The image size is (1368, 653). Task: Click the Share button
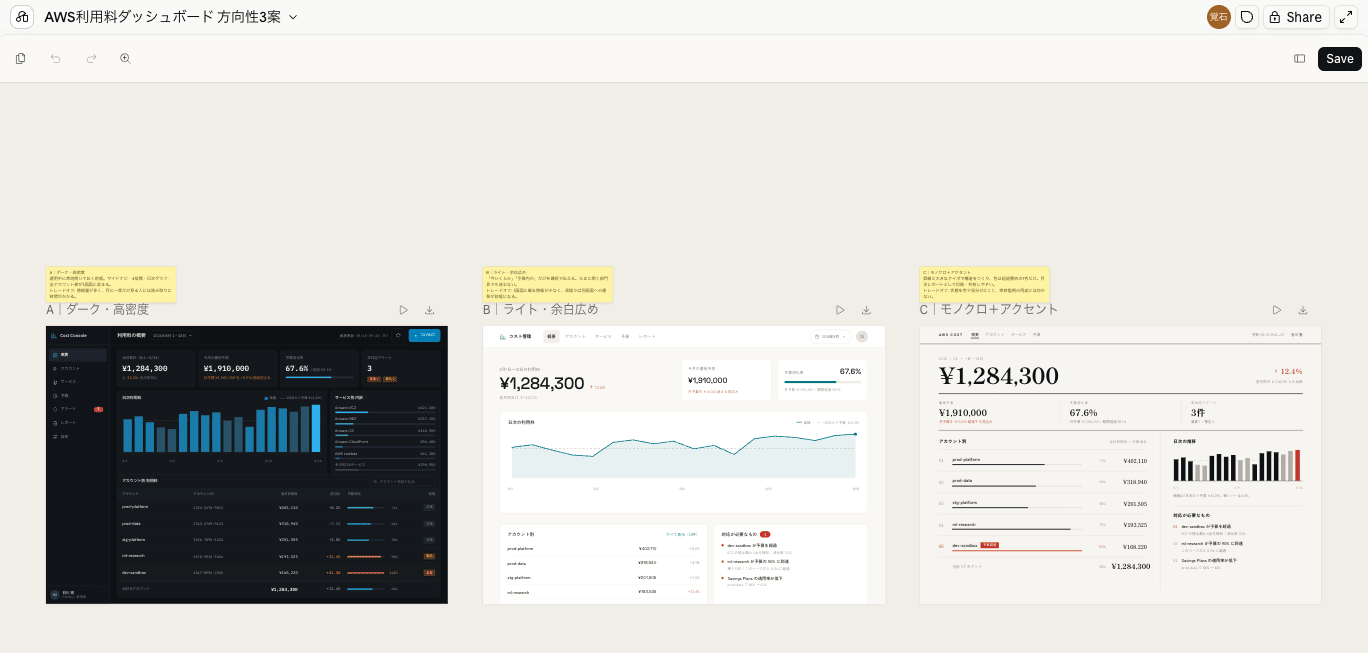(x=1295, y=17)
